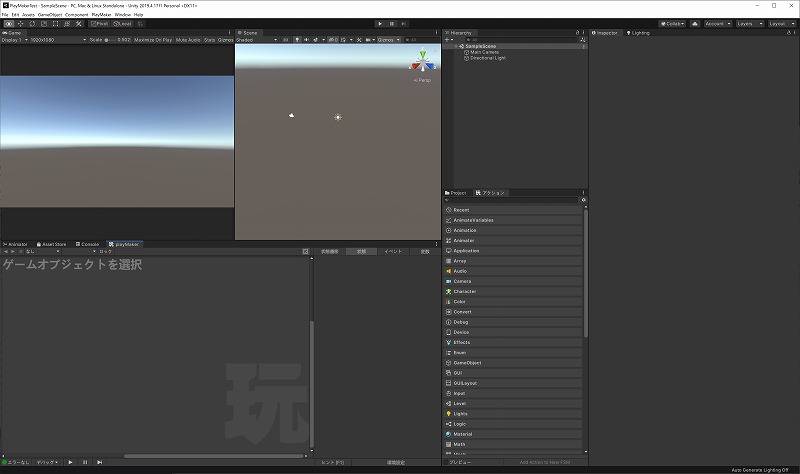This screenshot has width=800, height=474.
Task: Click the Hierarchy create plus button
Action: point(448,40)
